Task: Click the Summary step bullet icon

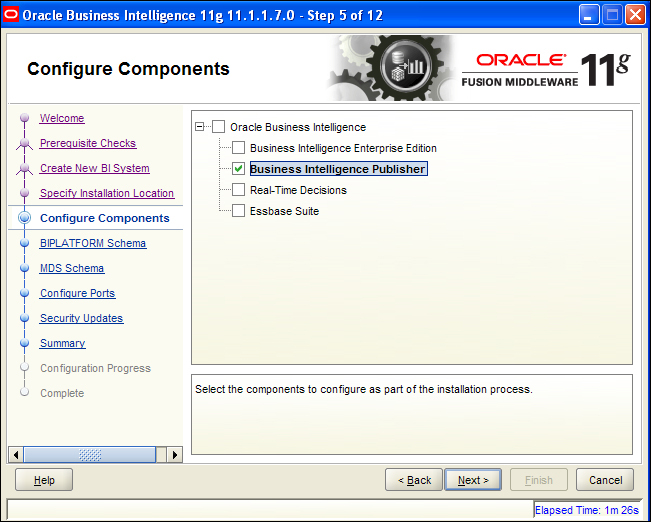Action: (24, 343)
